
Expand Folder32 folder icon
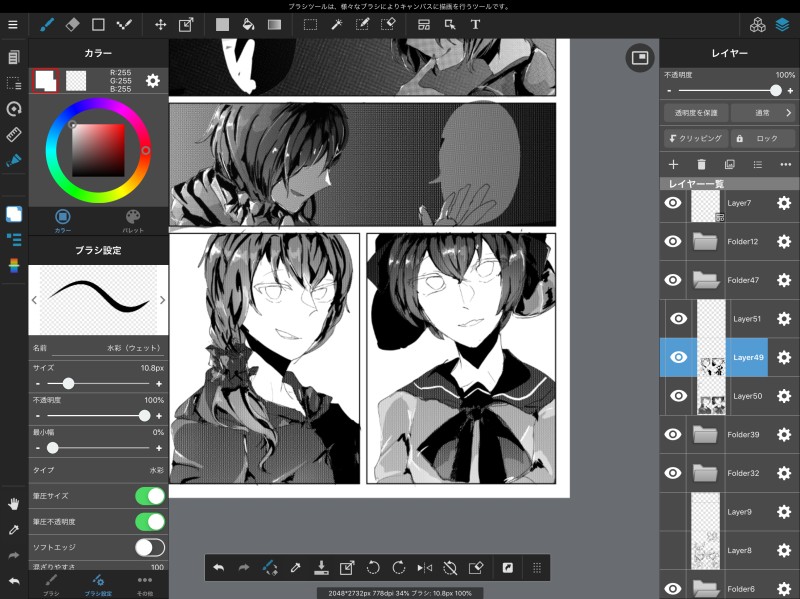click(705, 473)
